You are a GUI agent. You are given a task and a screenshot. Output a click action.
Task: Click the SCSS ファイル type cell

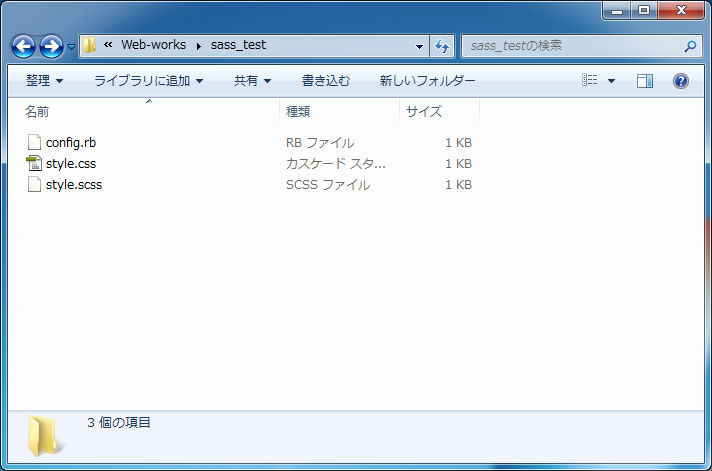[328, 185]
